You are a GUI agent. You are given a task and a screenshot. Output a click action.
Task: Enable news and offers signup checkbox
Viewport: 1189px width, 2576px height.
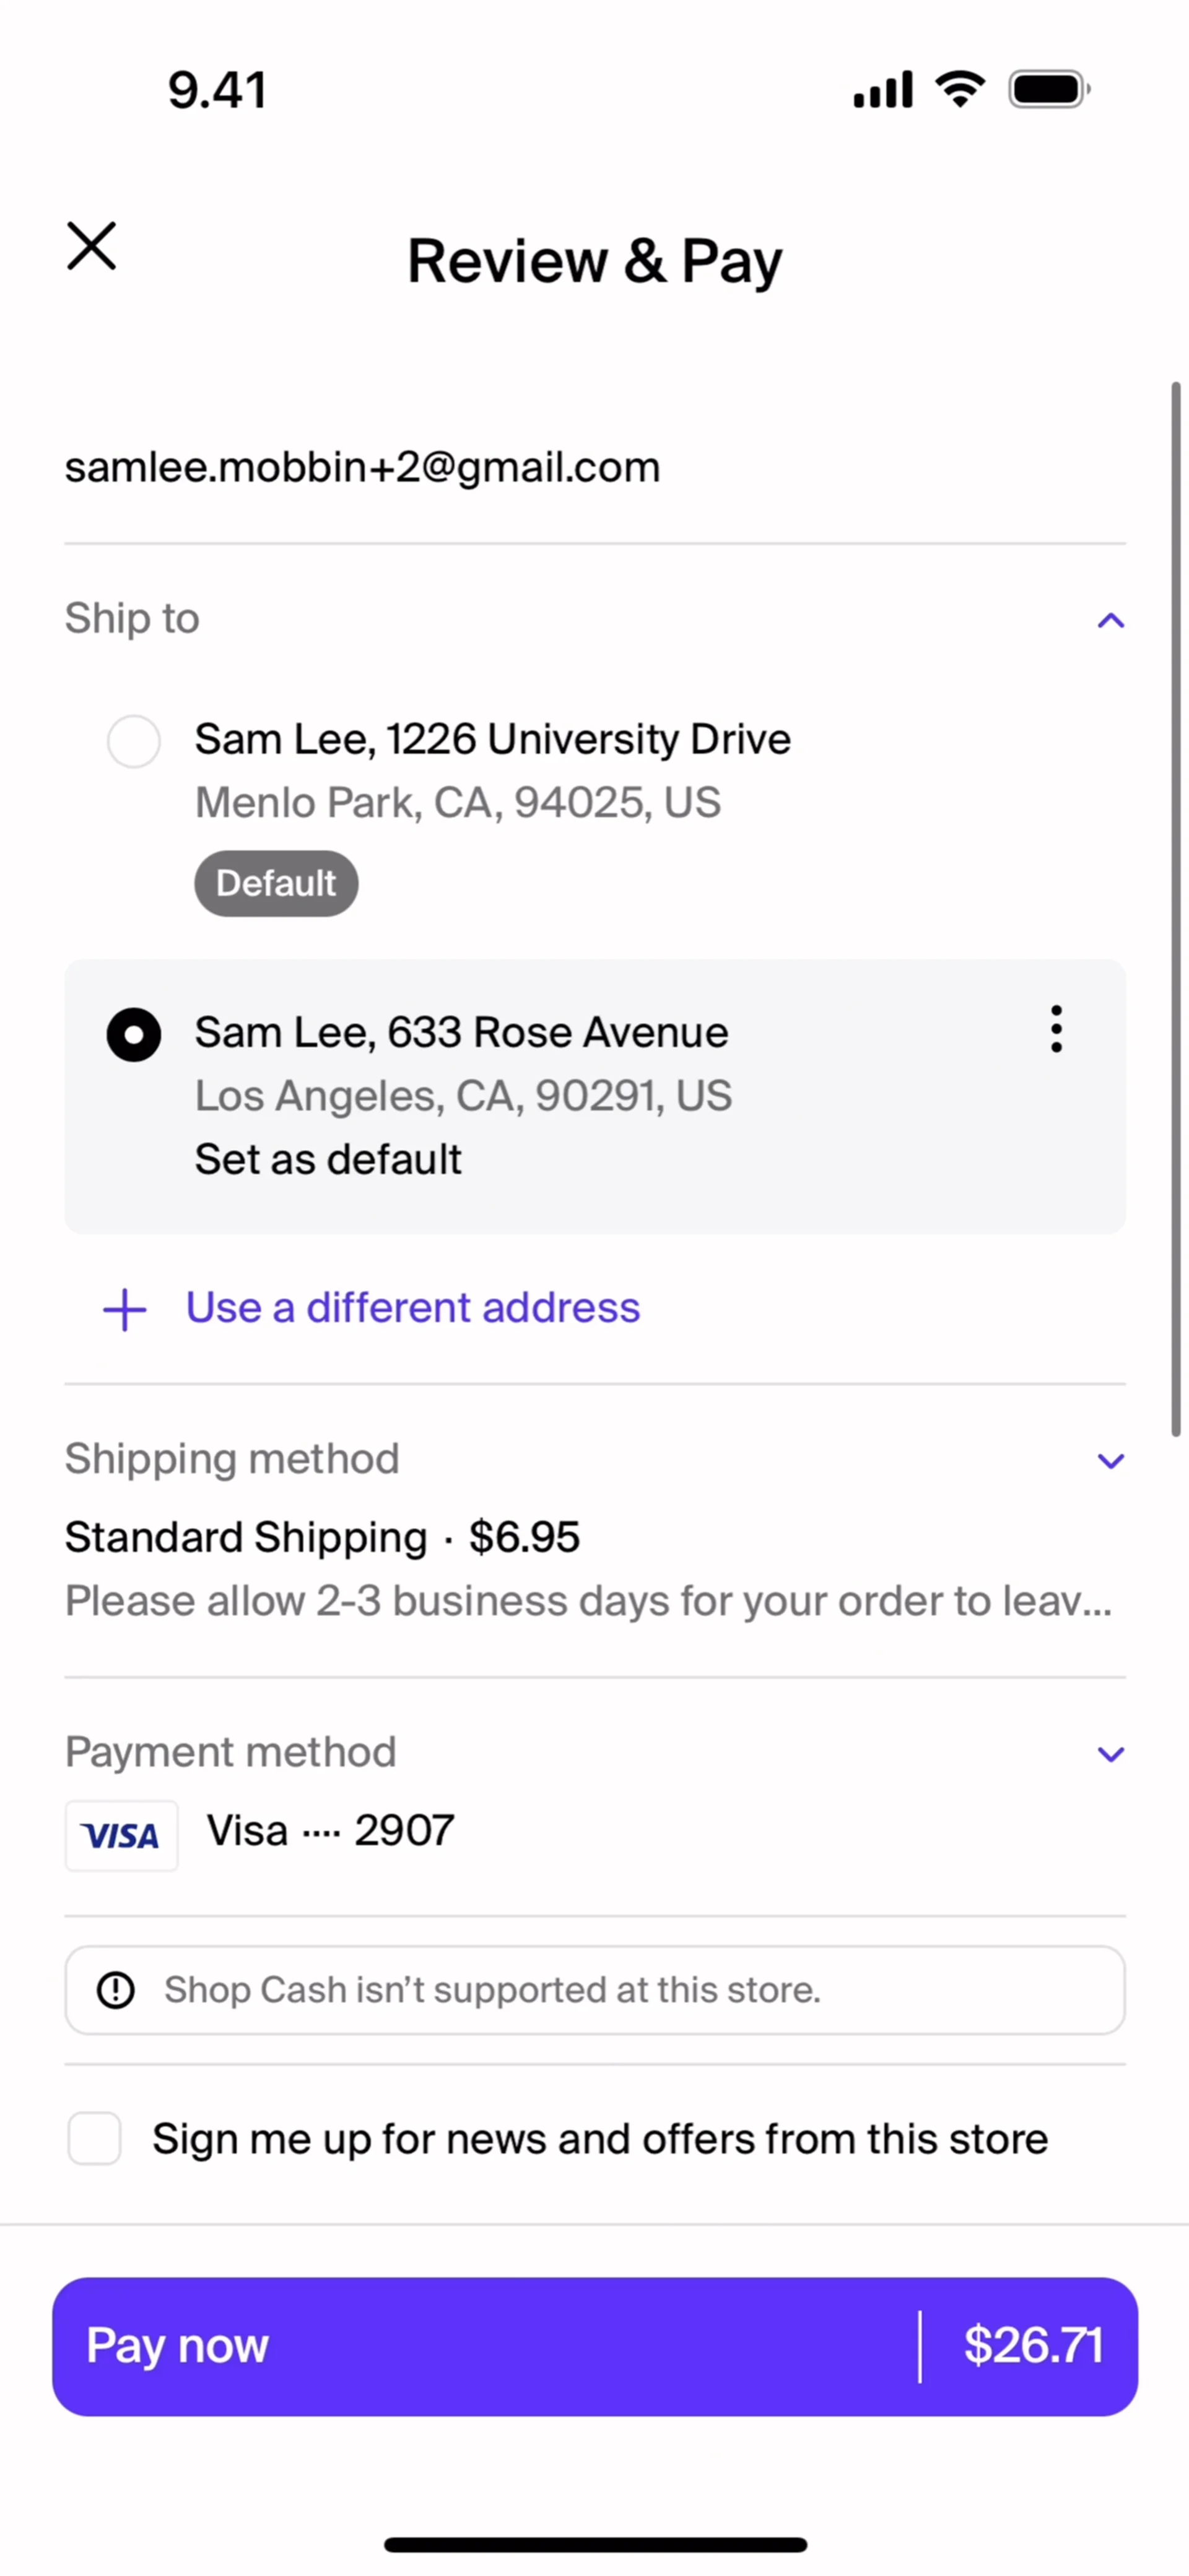(x=95, y=2138)
